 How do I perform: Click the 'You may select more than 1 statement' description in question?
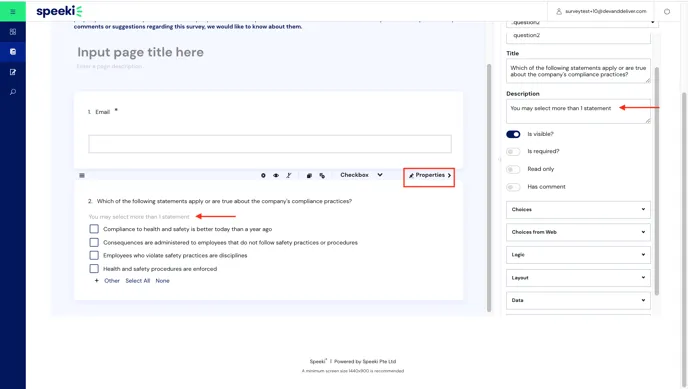pos(139,217)
